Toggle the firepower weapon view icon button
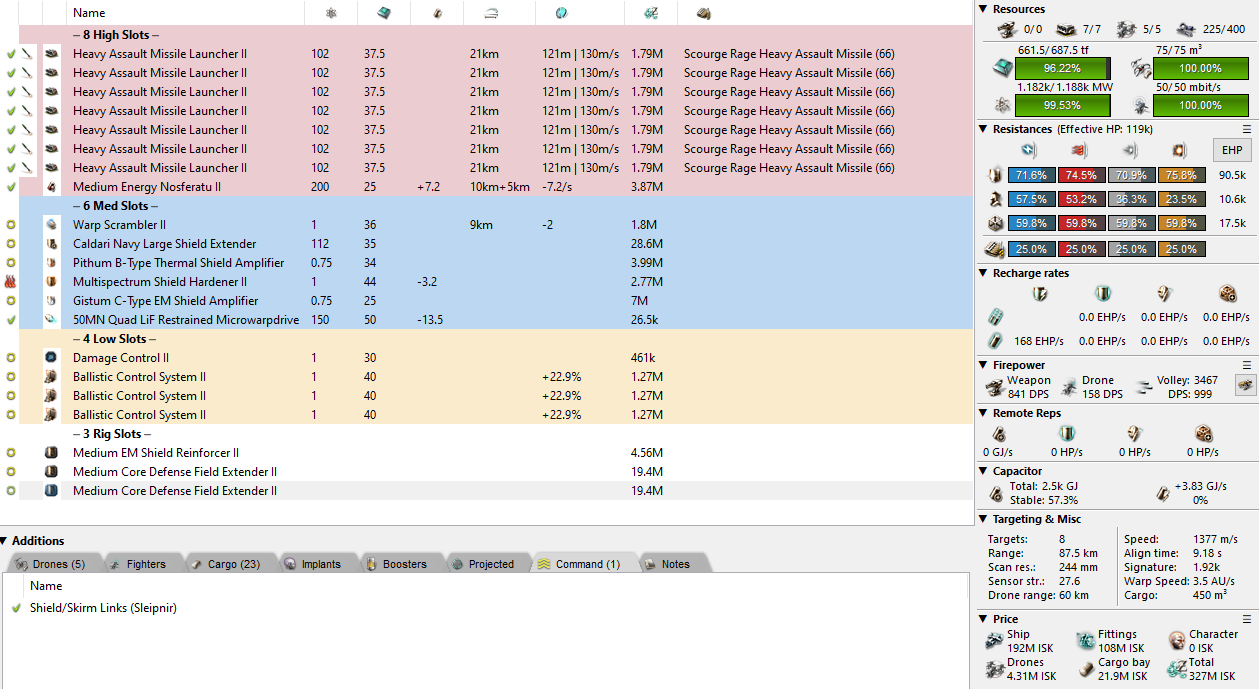1259x689 pixels. (1245, 386)
